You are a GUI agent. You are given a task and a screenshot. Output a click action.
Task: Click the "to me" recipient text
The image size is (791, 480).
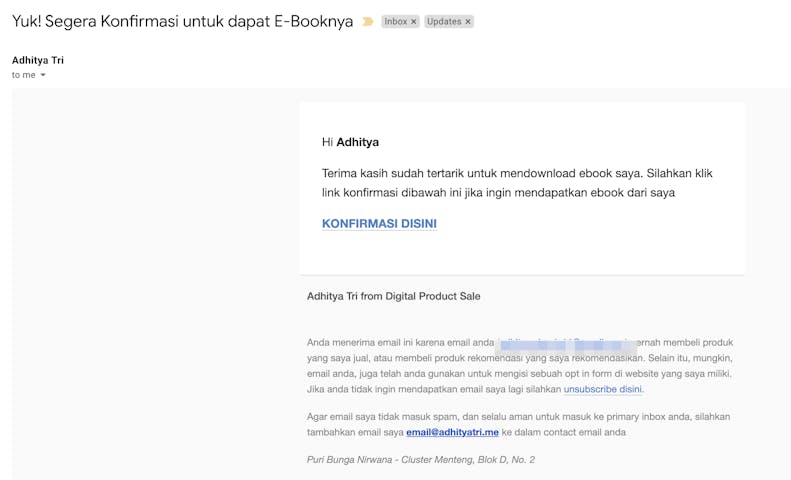point(23,75)
